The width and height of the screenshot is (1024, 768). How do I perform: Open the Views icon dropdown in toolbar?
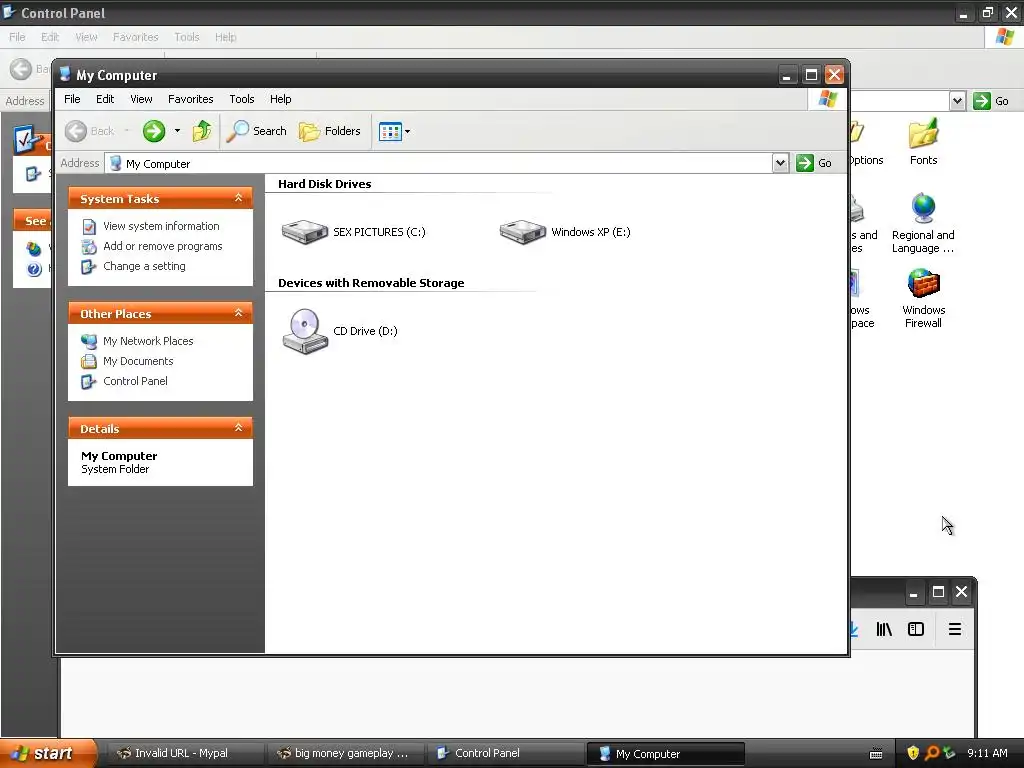[394, 131]
